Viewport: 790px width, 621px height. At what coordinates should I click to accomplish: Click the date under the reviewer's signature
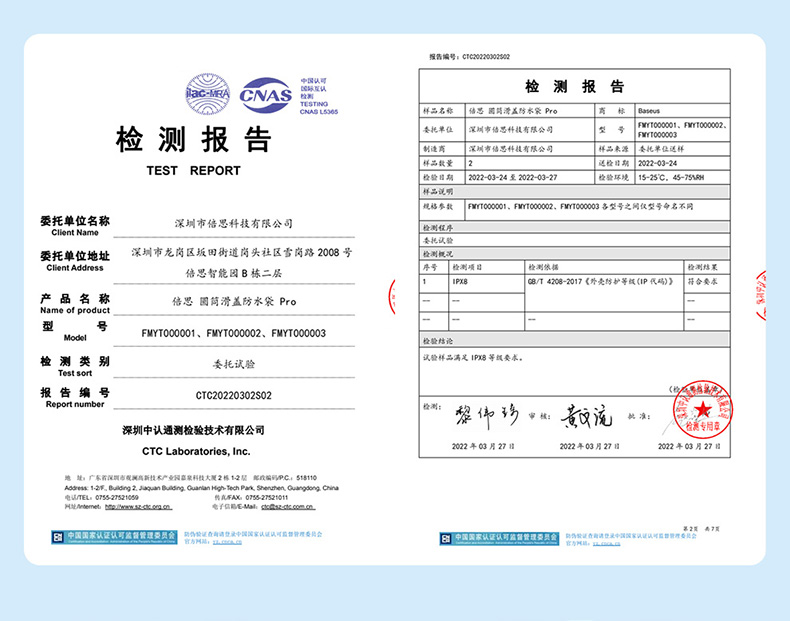[x=589, y=446]
